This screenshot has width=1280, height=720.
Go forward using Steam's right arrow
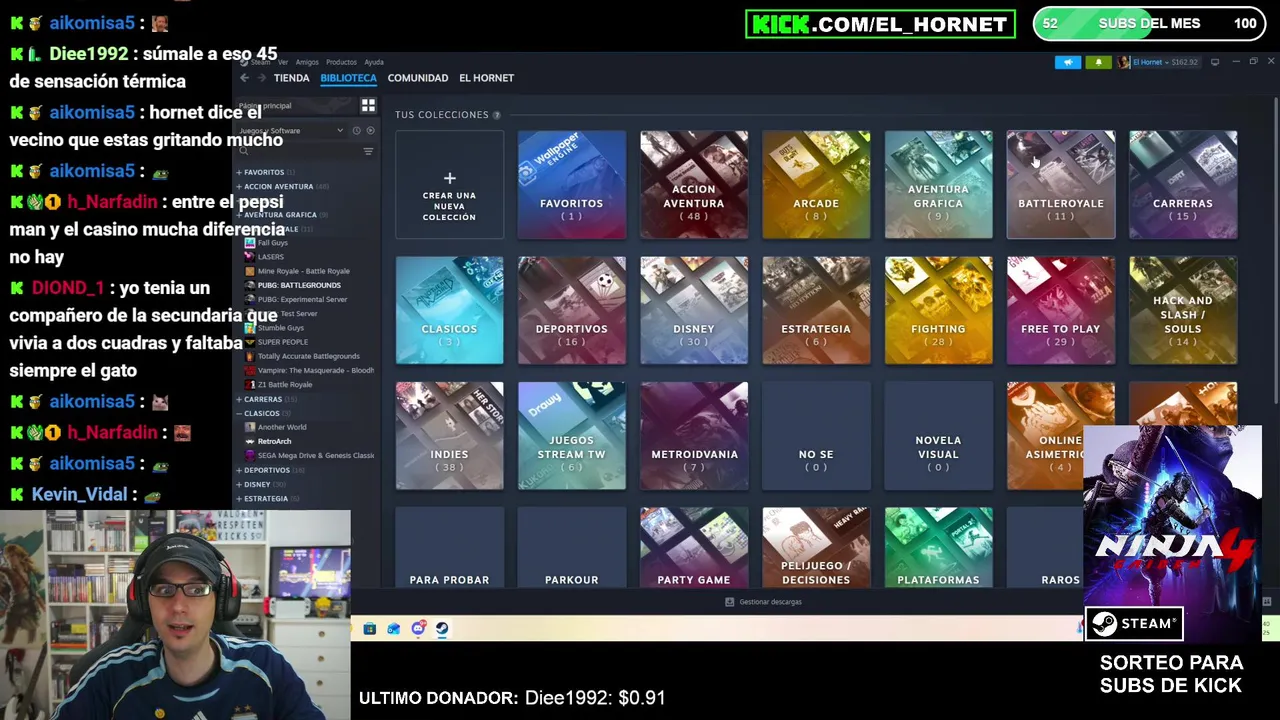point(261,78)
